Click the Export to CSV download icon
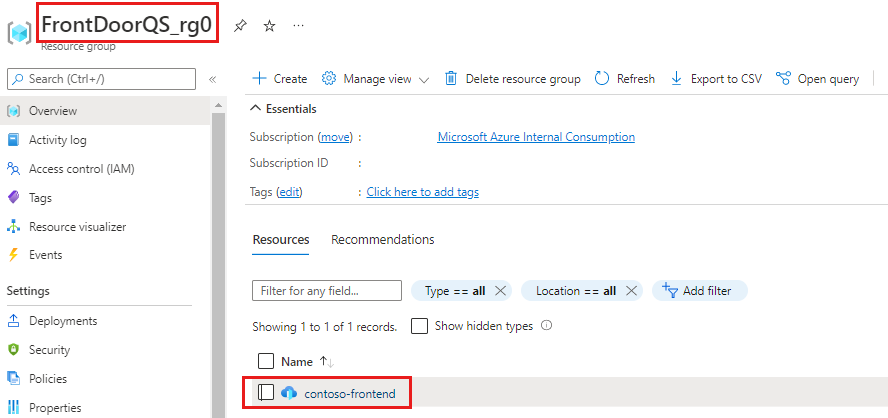888x418 pixels. 676,79
